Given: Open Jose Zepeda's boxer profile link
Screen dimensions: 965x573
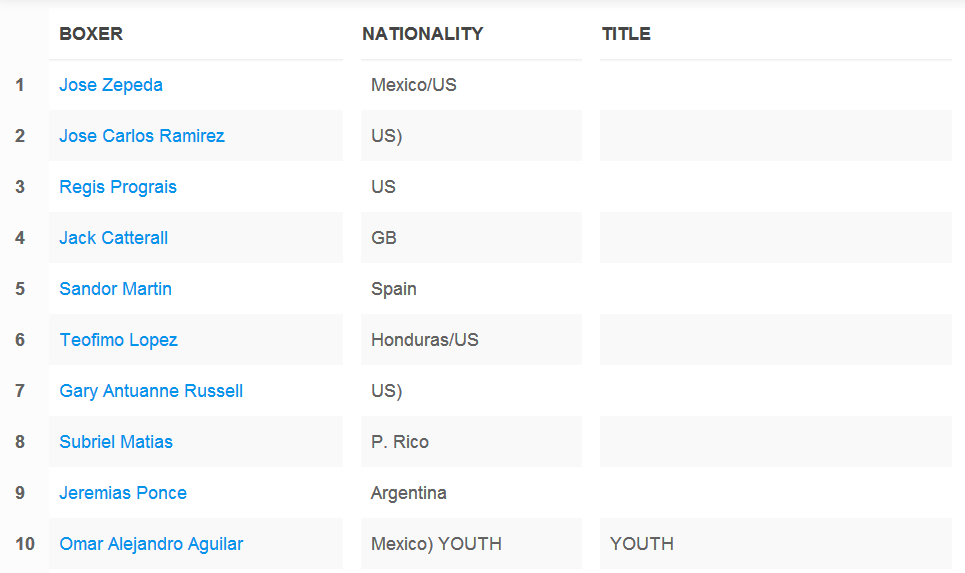Looking at the screenshot, I should click(x=111, y=85).
